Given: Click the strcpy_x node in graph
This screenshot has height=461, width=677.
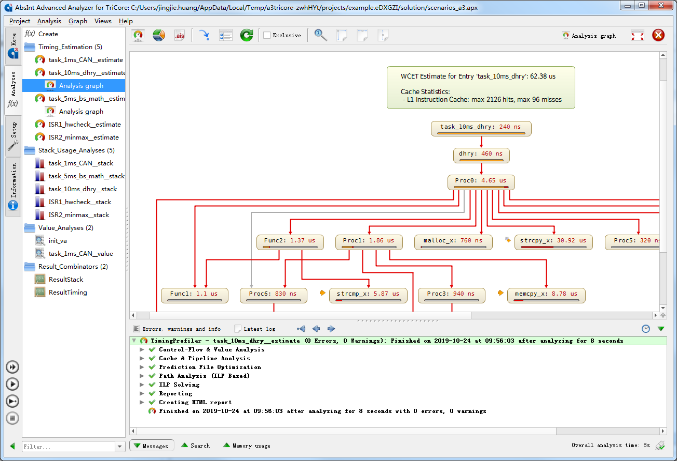Looking at the screenshot, I should tap(553, 241).
